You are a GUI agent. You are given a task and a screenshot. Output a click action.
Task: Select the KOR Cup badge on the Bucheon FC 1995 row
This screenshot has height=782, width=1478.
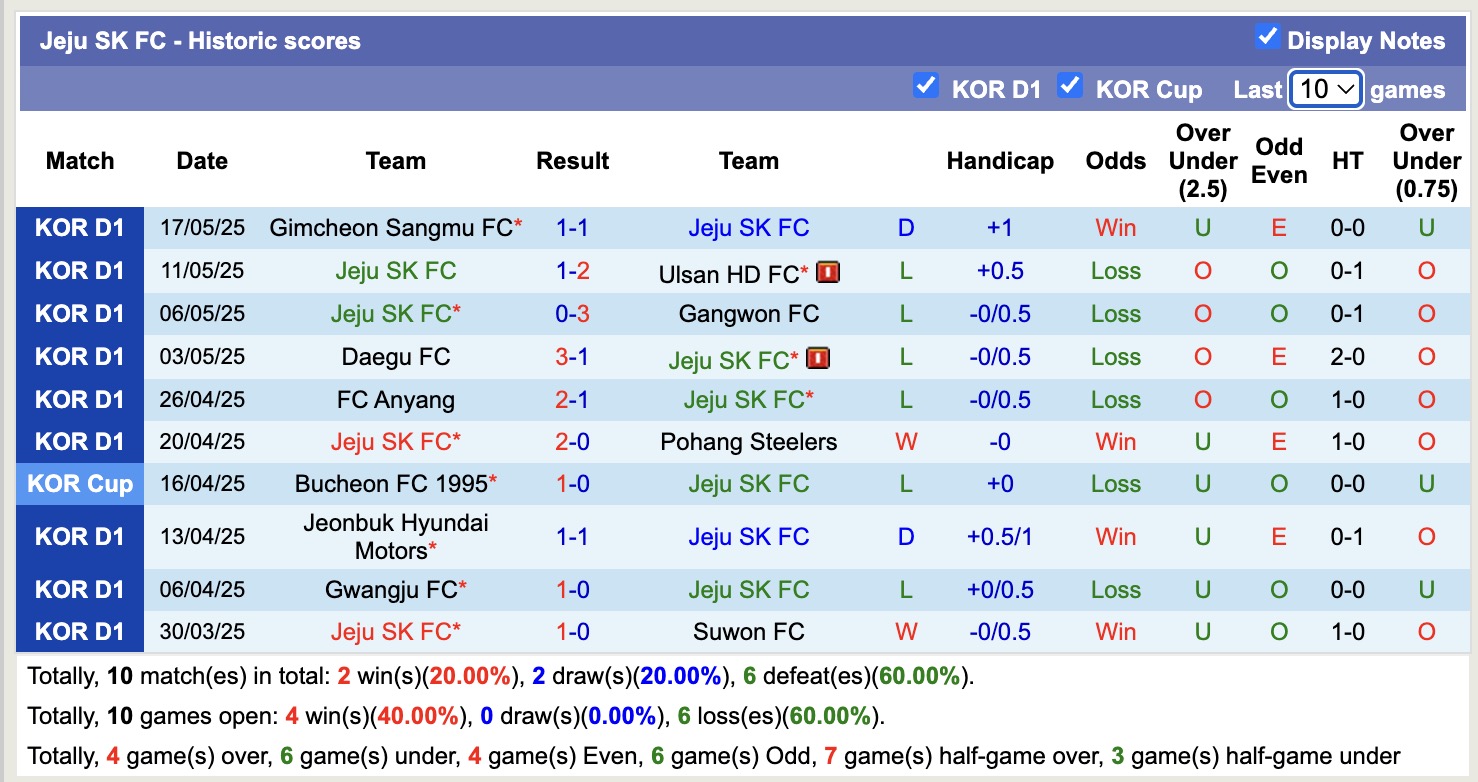(x=79, y=484)
